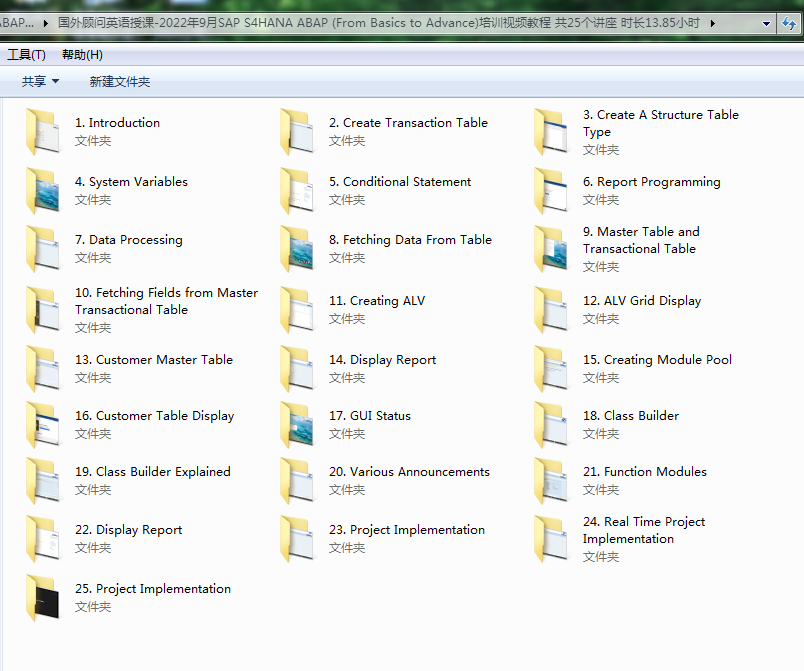Image resolution: width=804 pixels, height=671 pixels.
Task: Select folder icon of 24. Real Time Project Implementation
Action: pos(551,539)
